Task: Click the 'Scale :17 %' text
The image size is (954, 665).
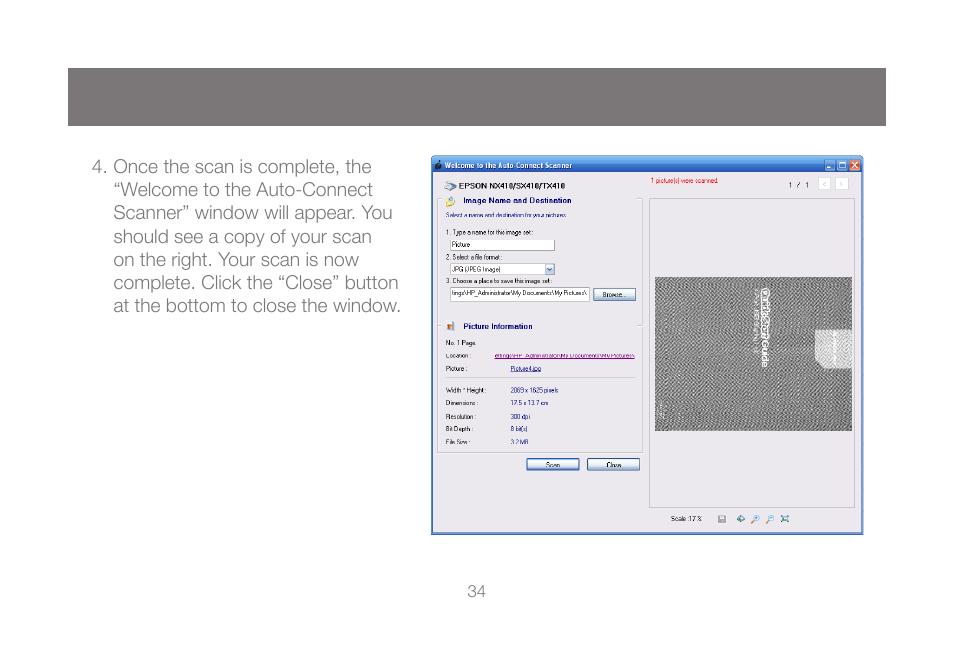Action: click(x=686, y=519)
